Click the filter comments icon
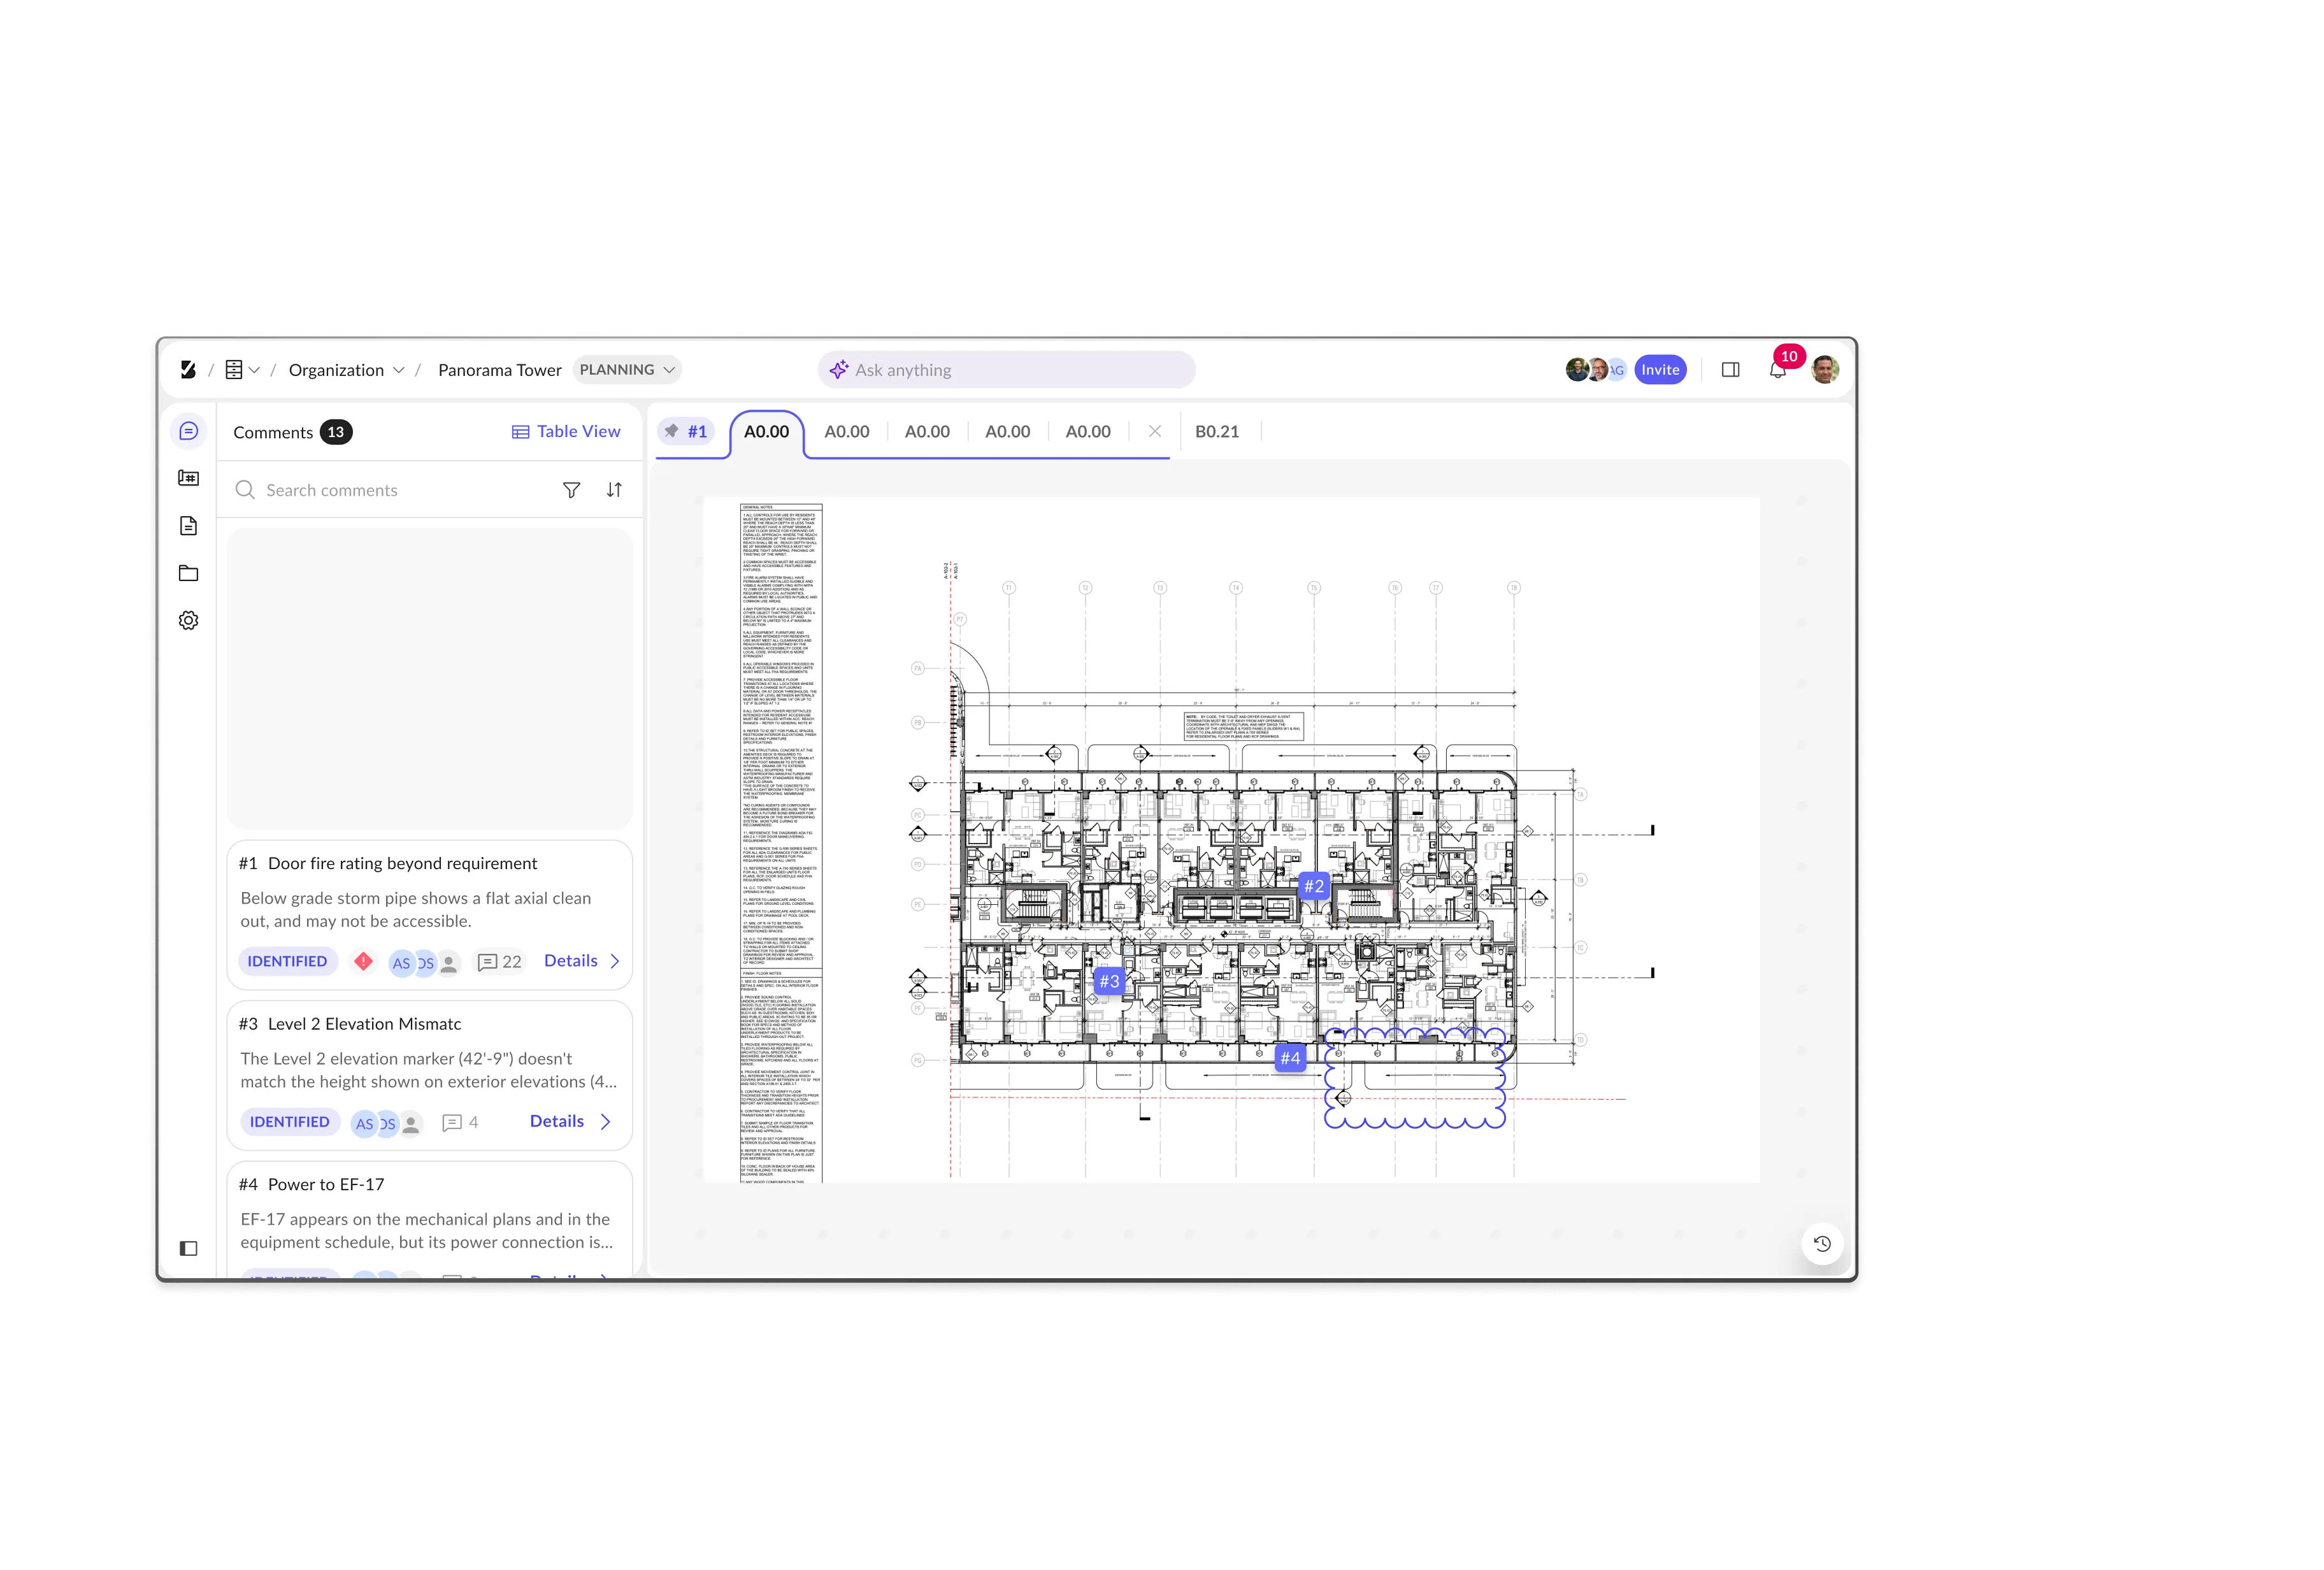The width and height of the screenshot is (2324, 1570). (x=571, y=490)
